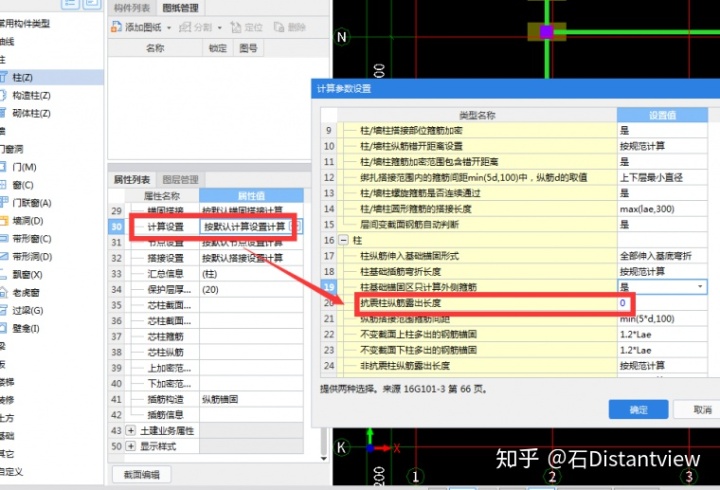The height and width of the screenshot is (490, 720).
Task: Open the 分割 dropdown arrow
Action: point(219,28)
